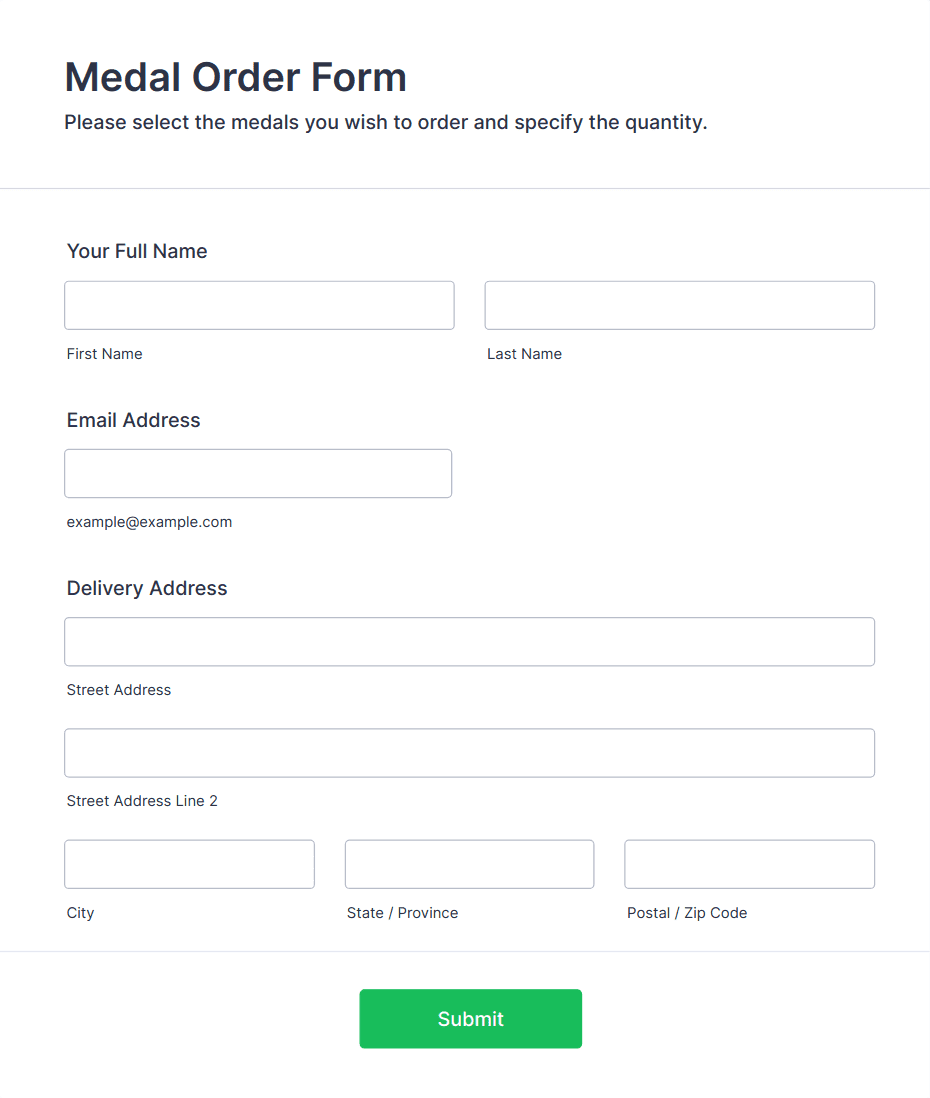Click the "First Name" sublabel text
The width and height of the screenshot is (930, 1098).
[x=104, y=354]
